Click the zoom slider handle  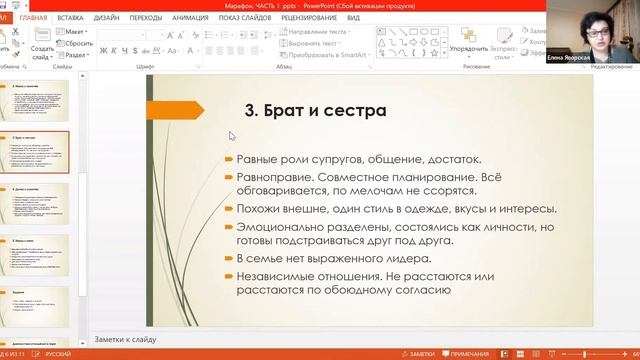point(585,354)
